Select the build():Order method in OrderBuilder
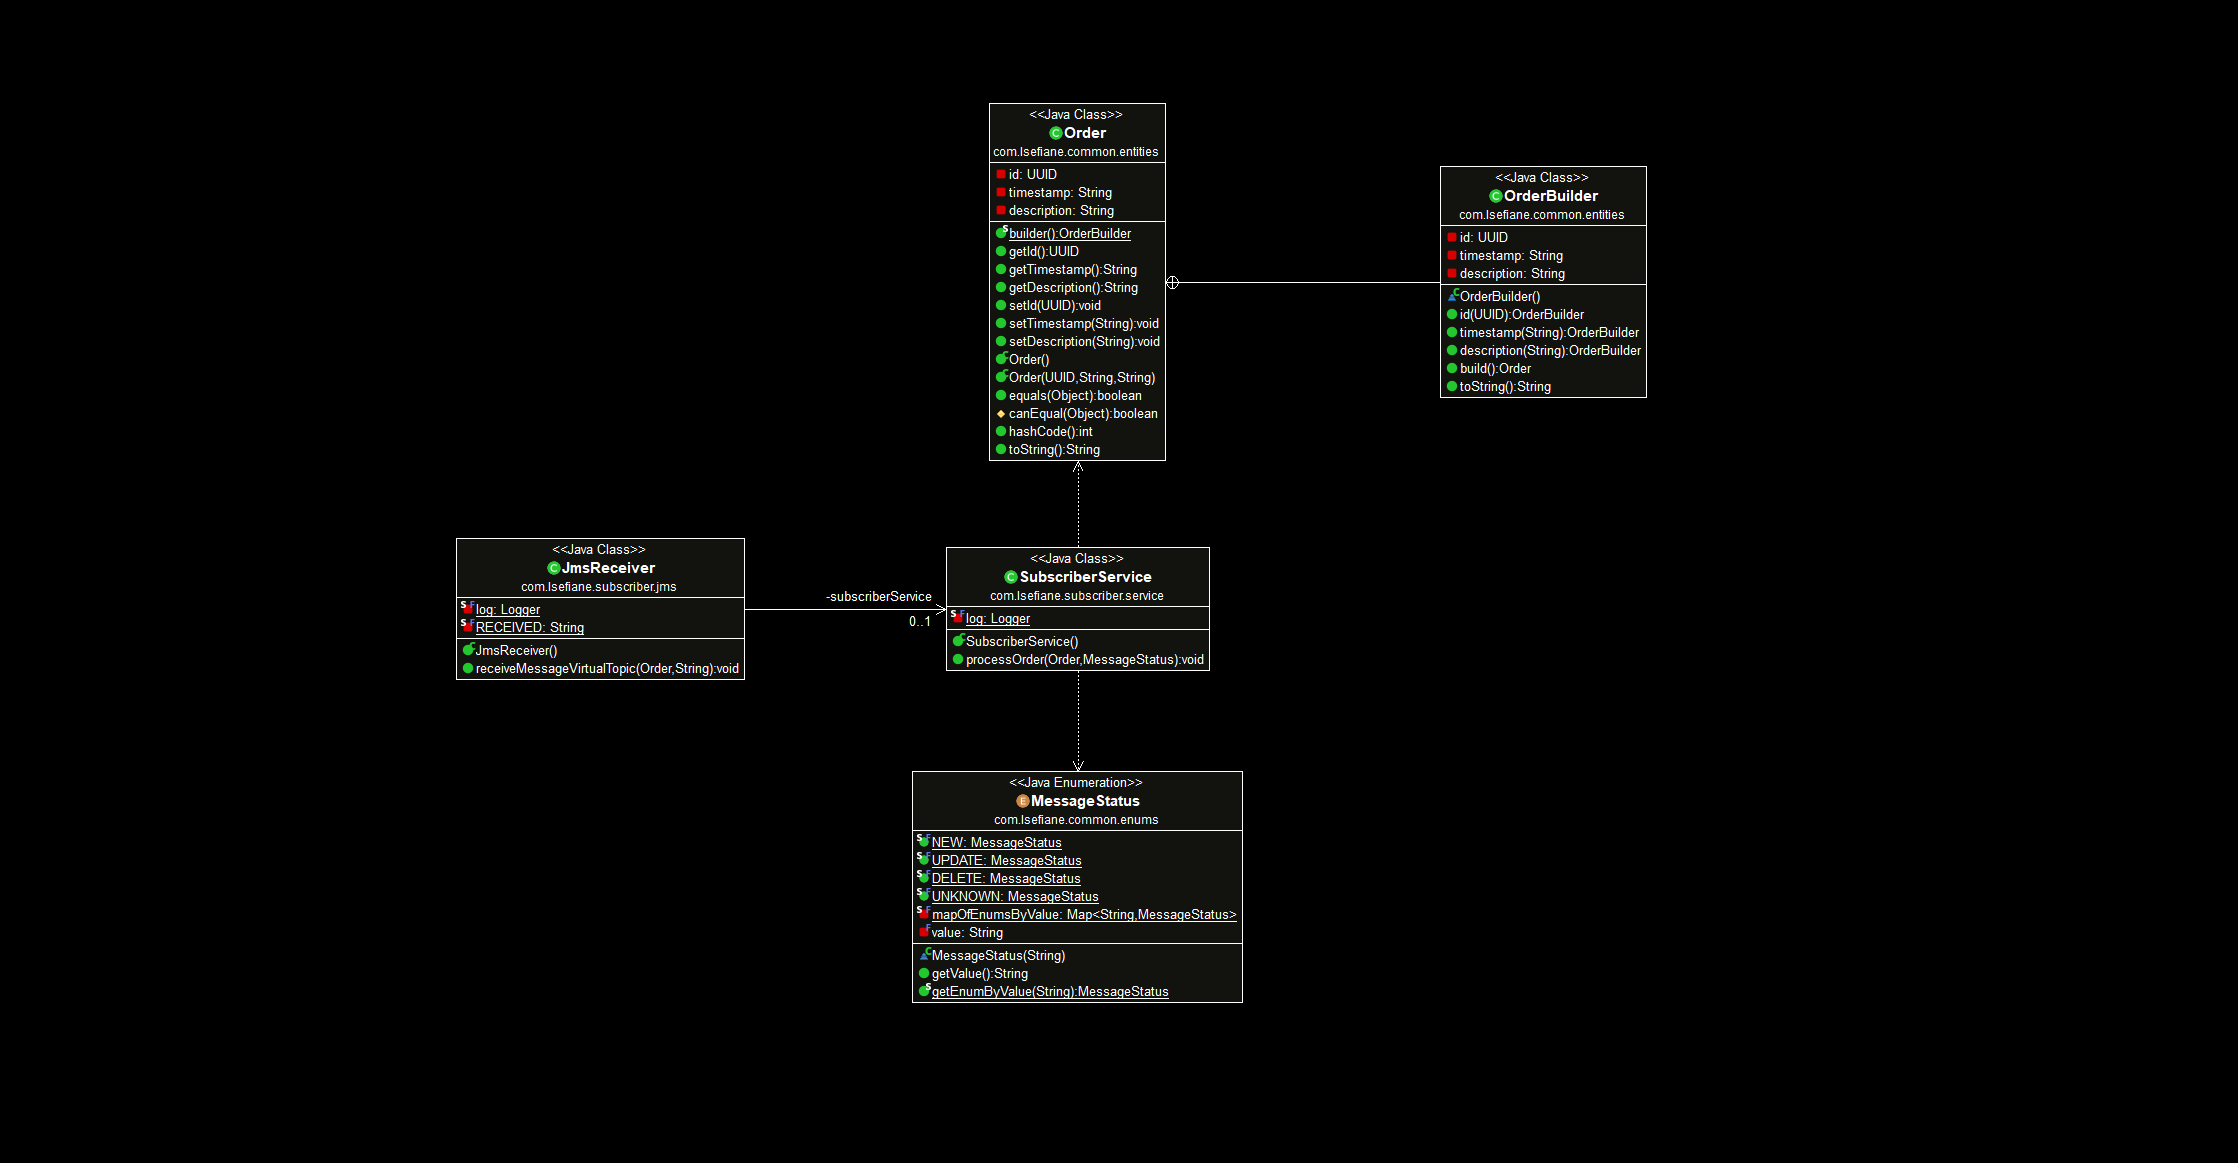 tap(1494, 369)
